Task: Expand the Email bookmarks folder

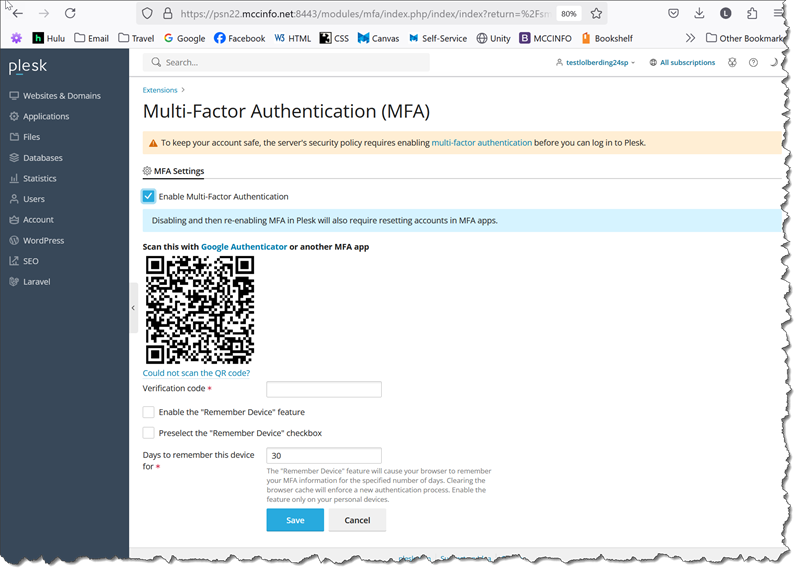Action: coord(92,38)
